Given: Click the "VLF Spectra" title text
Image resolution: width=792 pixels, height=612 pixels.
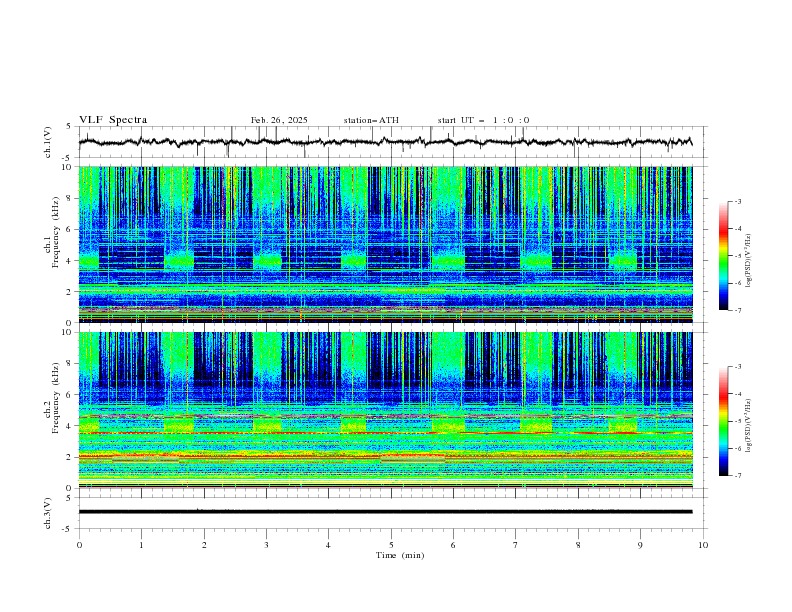Looking at the screenshot, I should [113, 120].
